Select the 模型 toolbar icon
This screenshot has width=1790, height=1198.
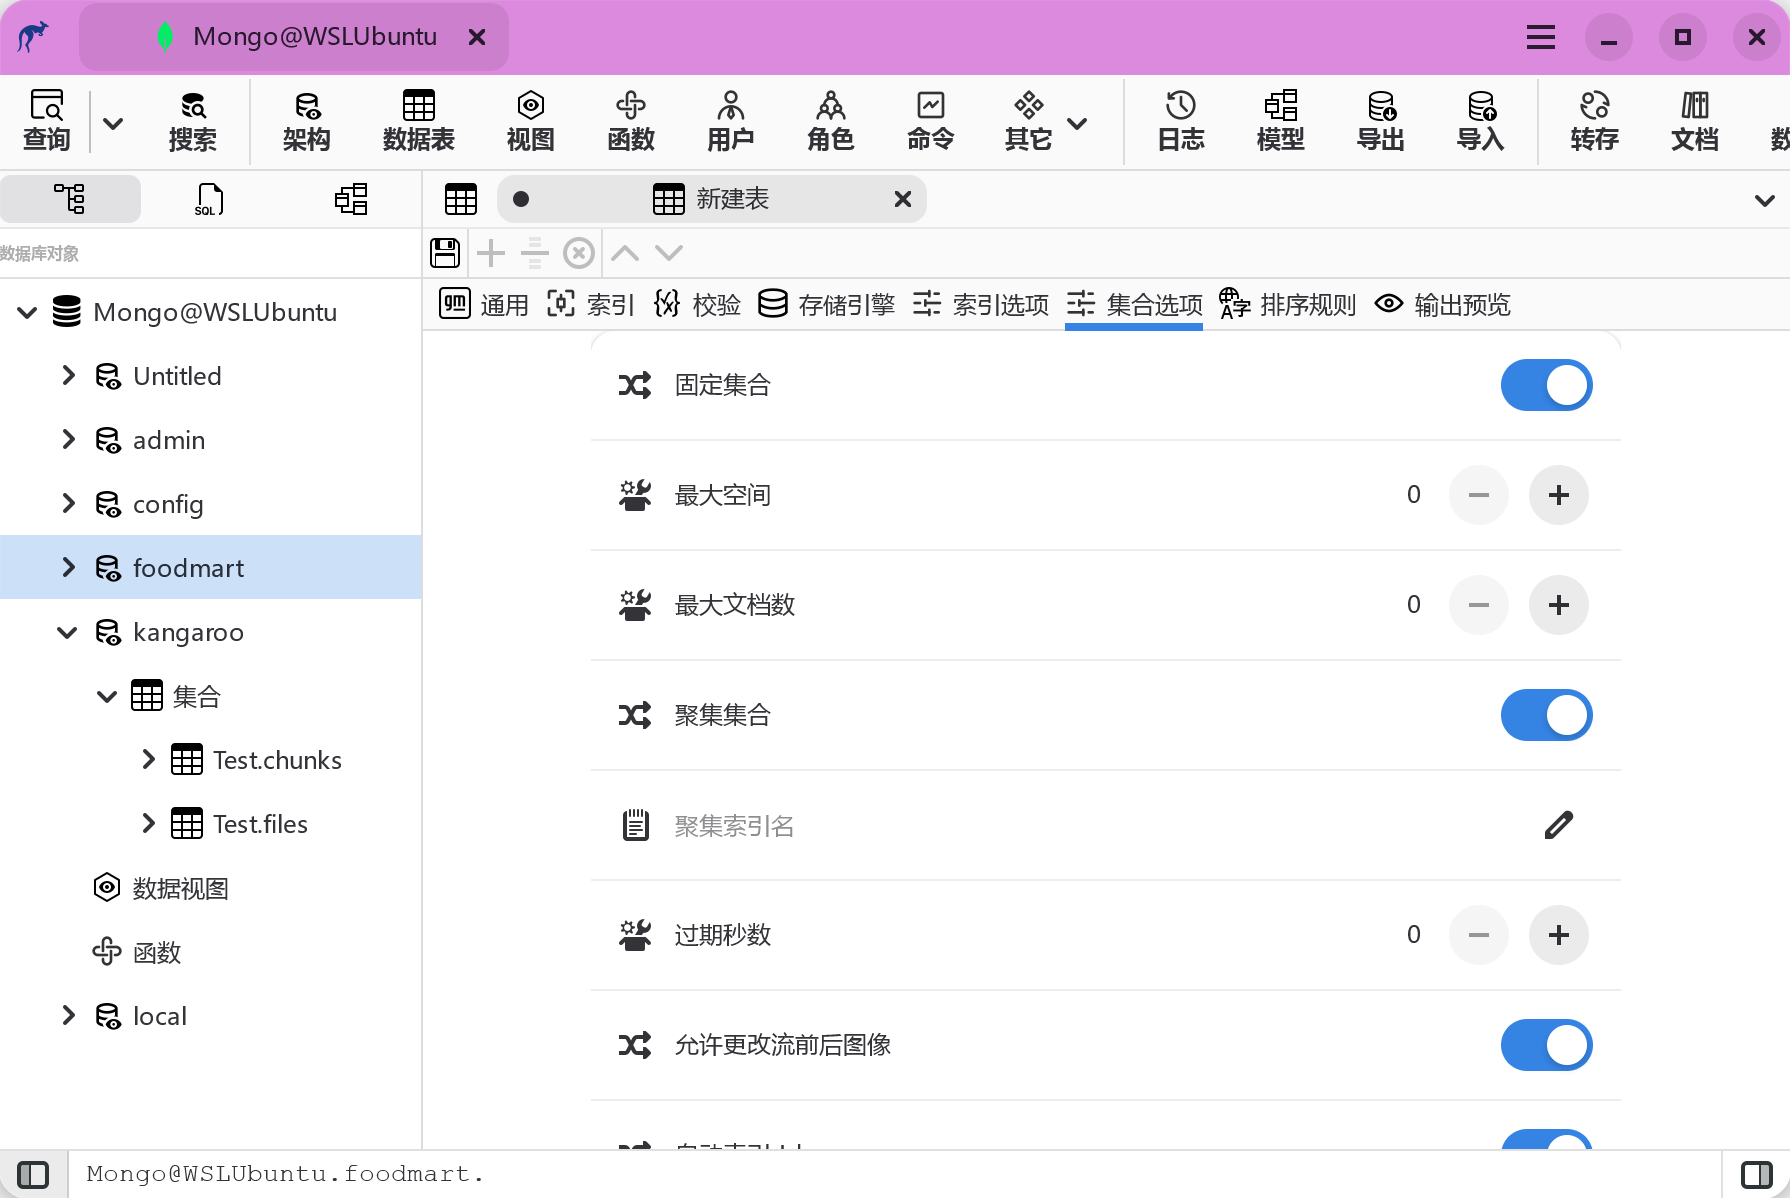(1280, 120)
